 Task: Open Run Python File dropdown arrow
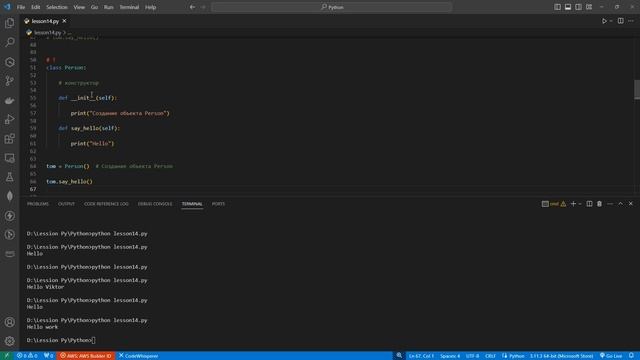tap(611, 21)
